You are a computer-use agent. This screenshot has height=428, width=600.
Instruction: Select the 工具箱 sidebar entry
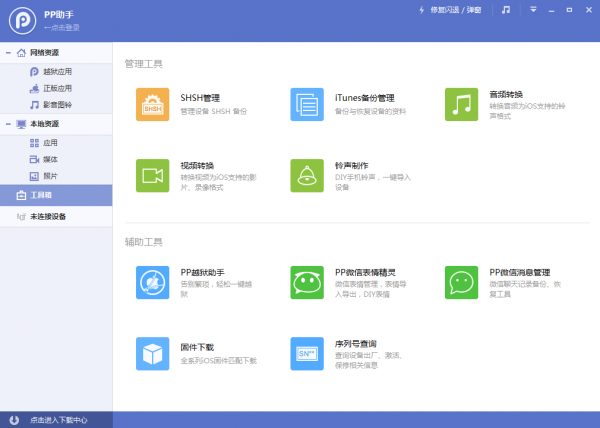56,195
